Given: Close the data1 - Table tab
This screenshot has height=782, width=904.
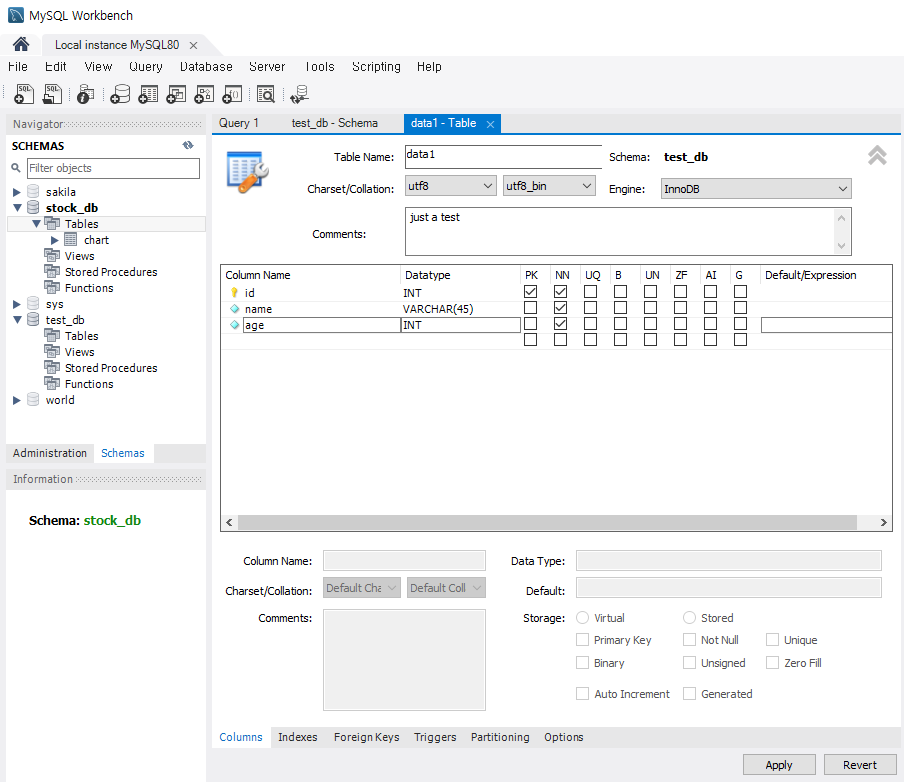Looking at the screenshot, I should [490, 124].
